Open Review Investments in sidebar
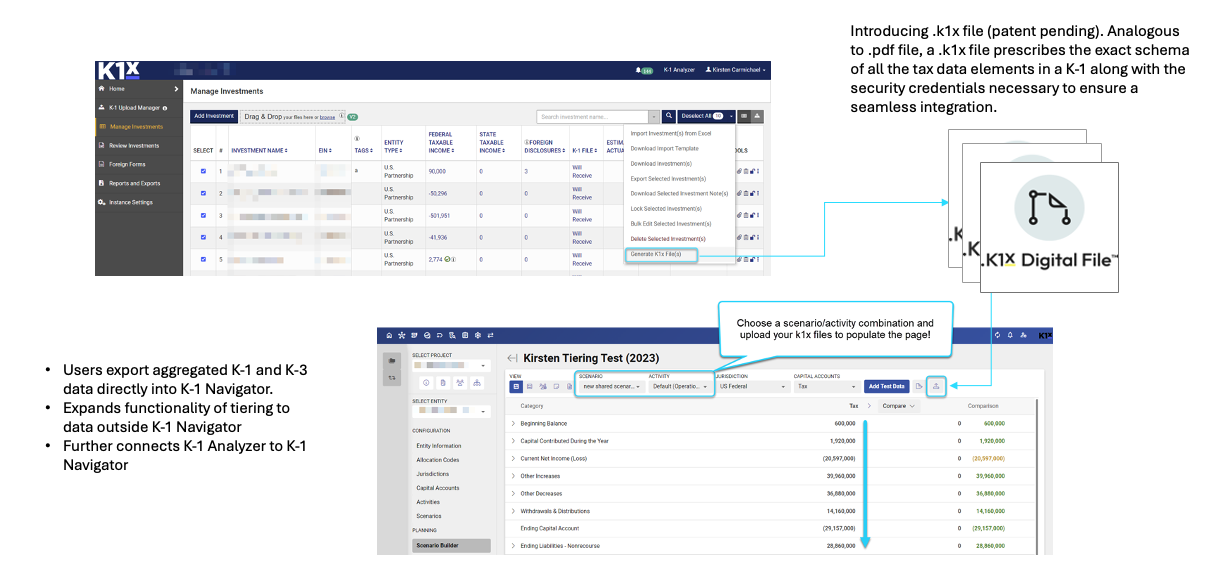This screenshot has height=561, width=1226. click(134, 145)
